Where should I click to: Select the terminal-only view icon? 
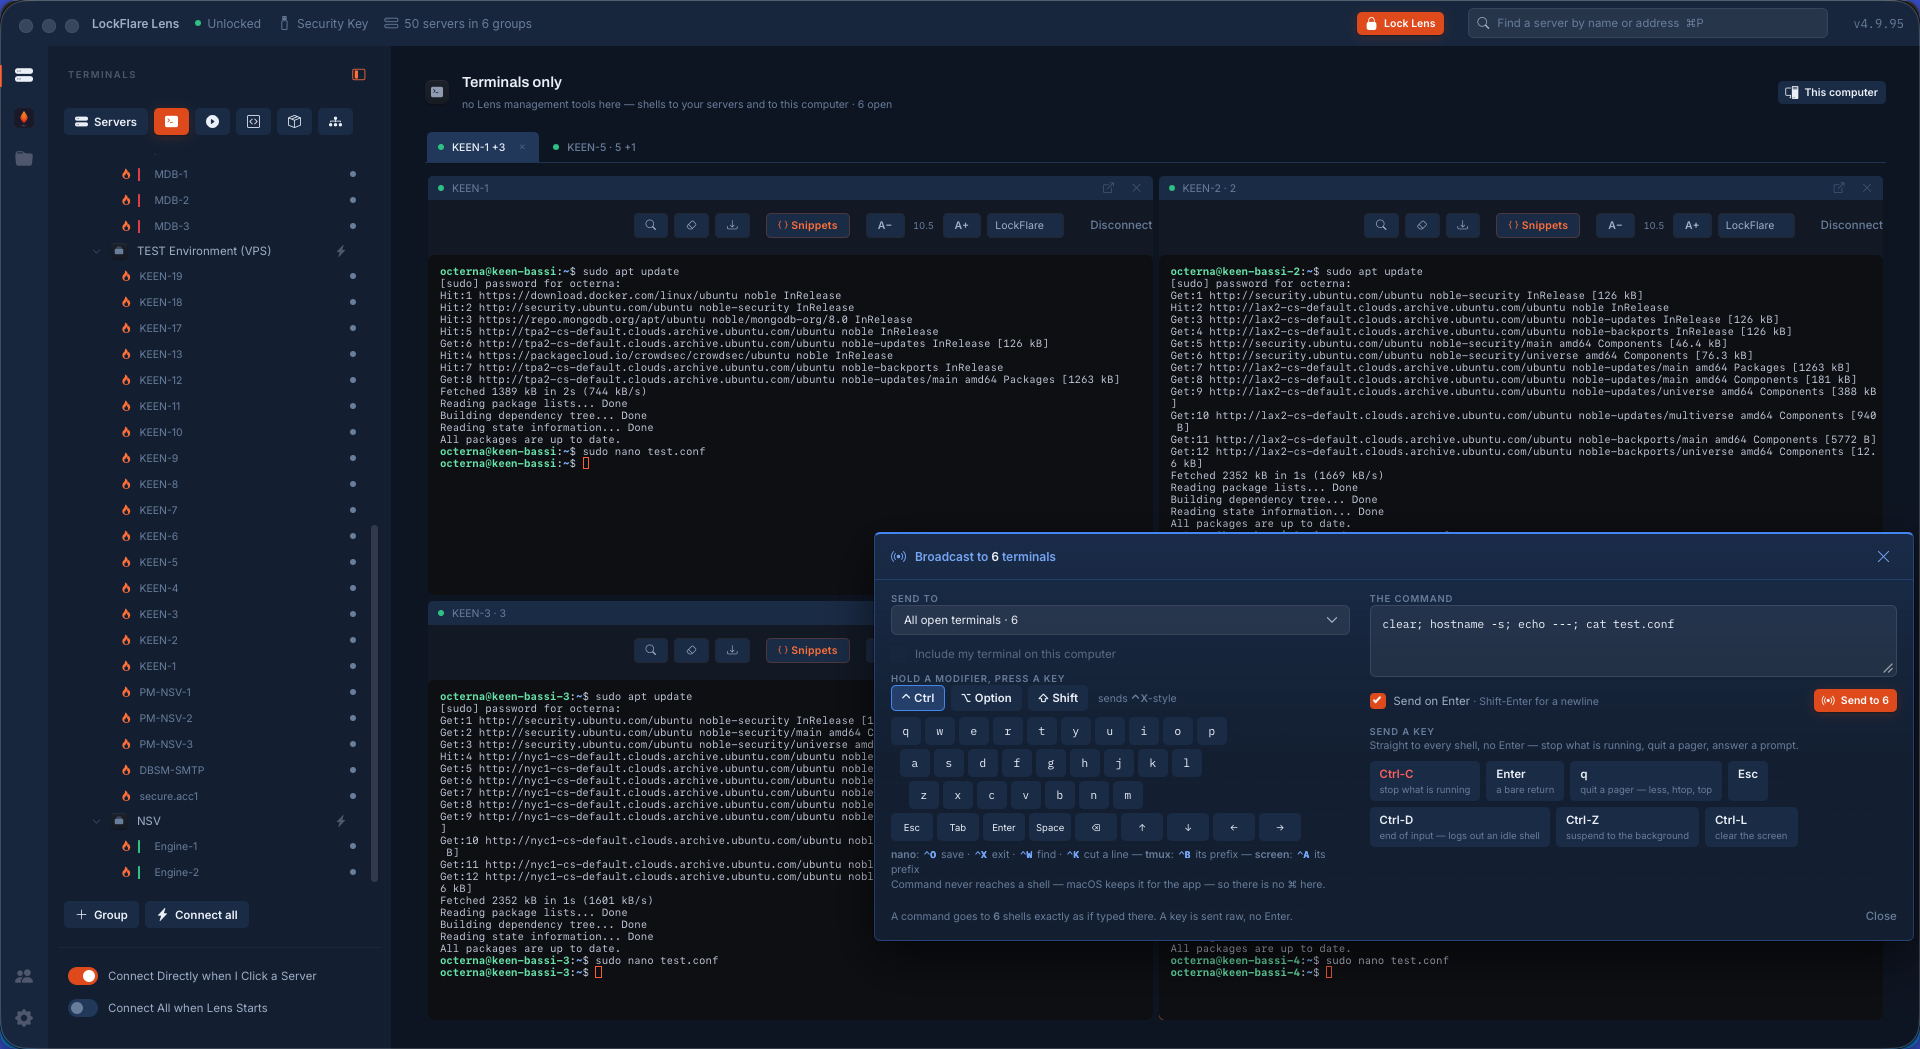[172, 122]
